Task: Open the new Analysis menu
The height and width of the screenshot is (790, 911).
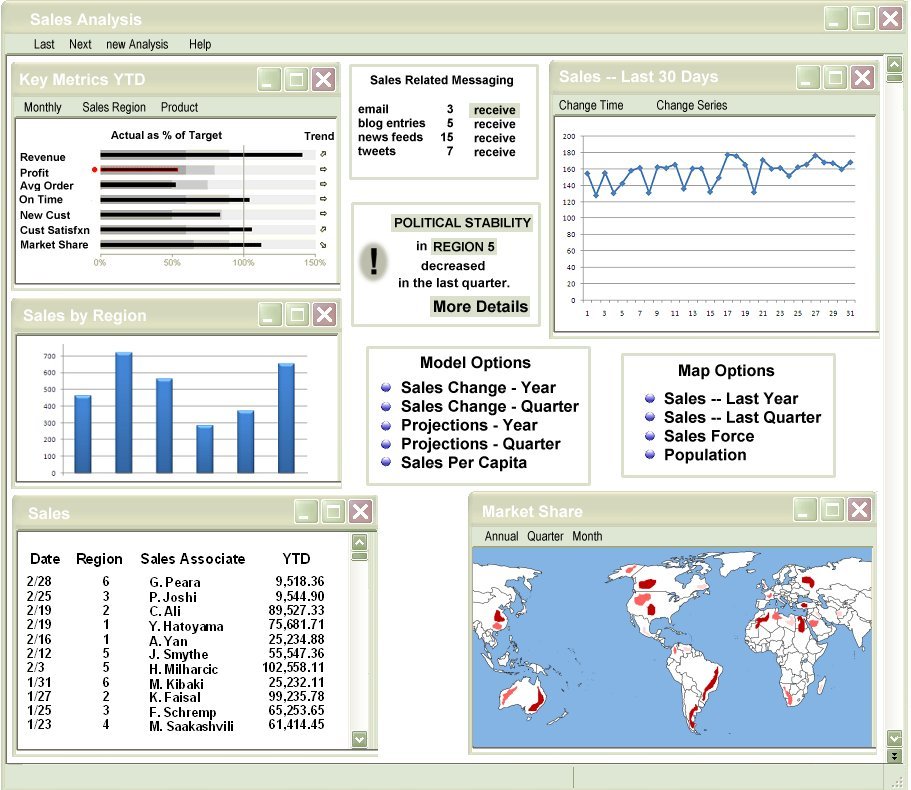Action: [137, 44]
